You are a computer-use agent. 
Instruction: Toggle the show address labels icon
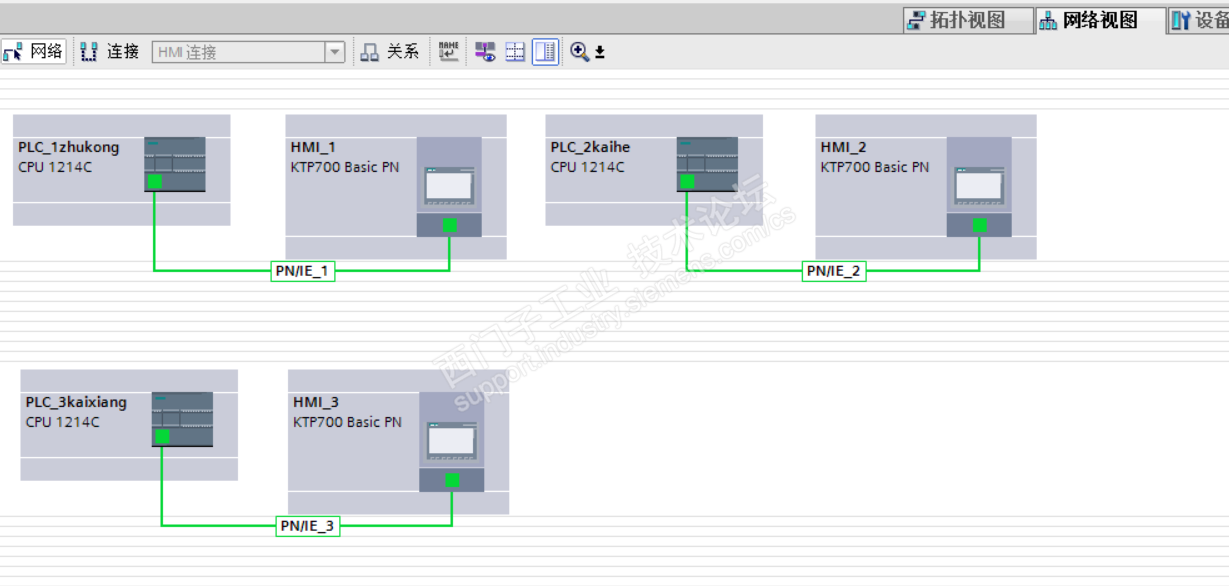tap(485, 52)
